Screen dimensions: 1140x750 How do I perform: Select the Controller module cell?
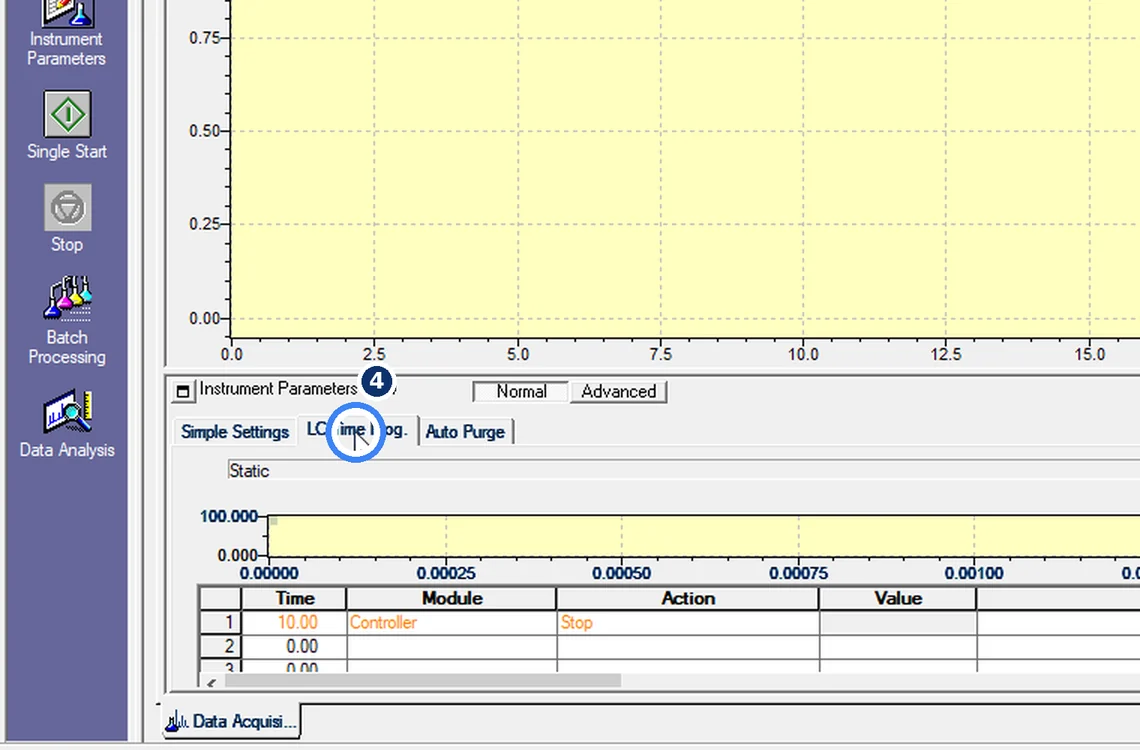pyautogui.click(x=451, y=623)
